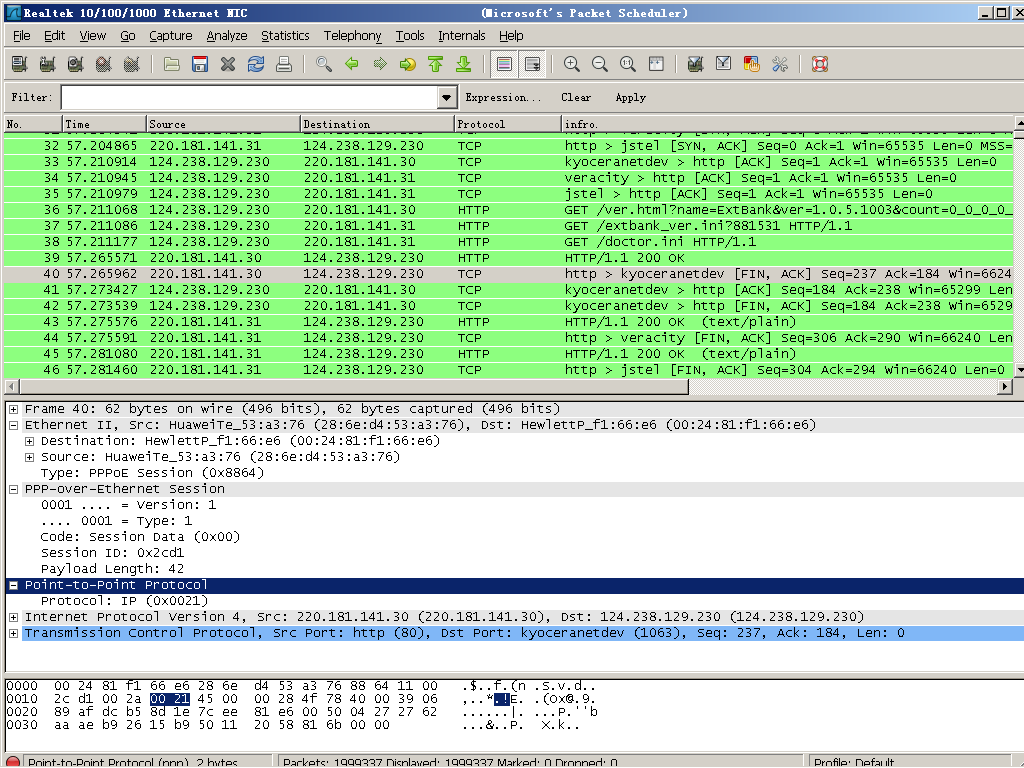Open the Analyze menu
Image resolution: width=1024 pixels, height=768 pixels.
(227, 36)
